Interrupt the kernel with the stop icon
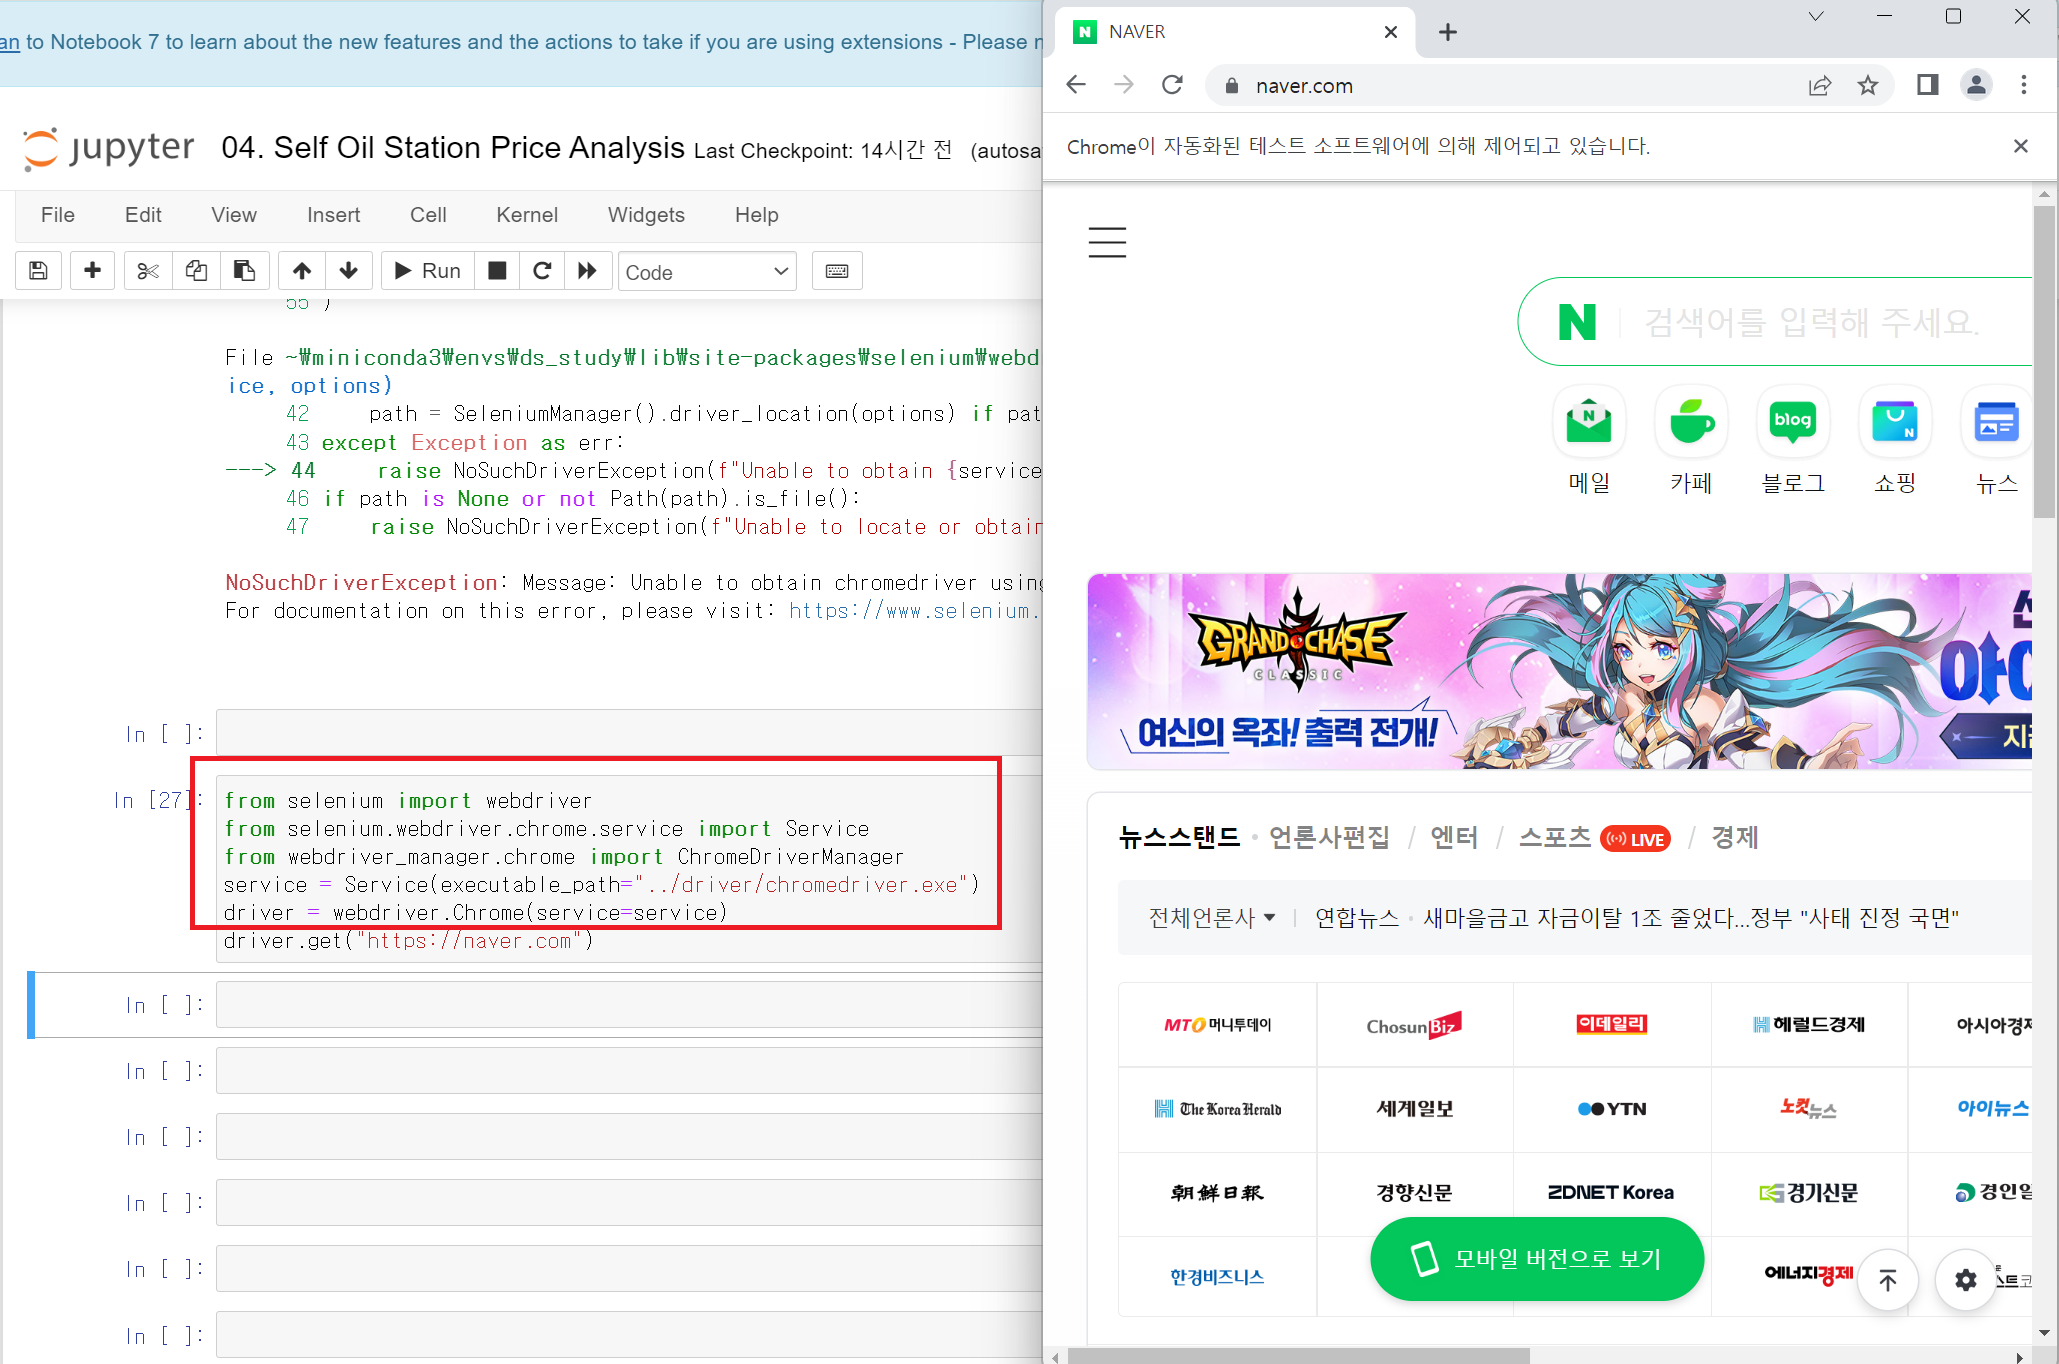This screenshot has width=2059, height=1364. pyautogui.click(x=497, y=271)
